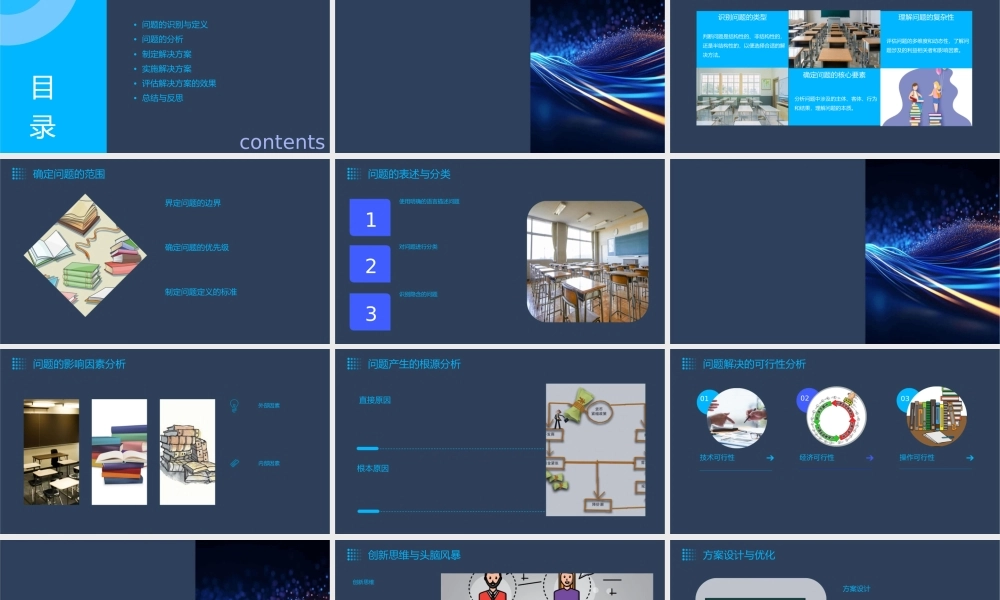
Task: Select the circular hands-writing photo above 技术可行性
Action: pos(737,418)
